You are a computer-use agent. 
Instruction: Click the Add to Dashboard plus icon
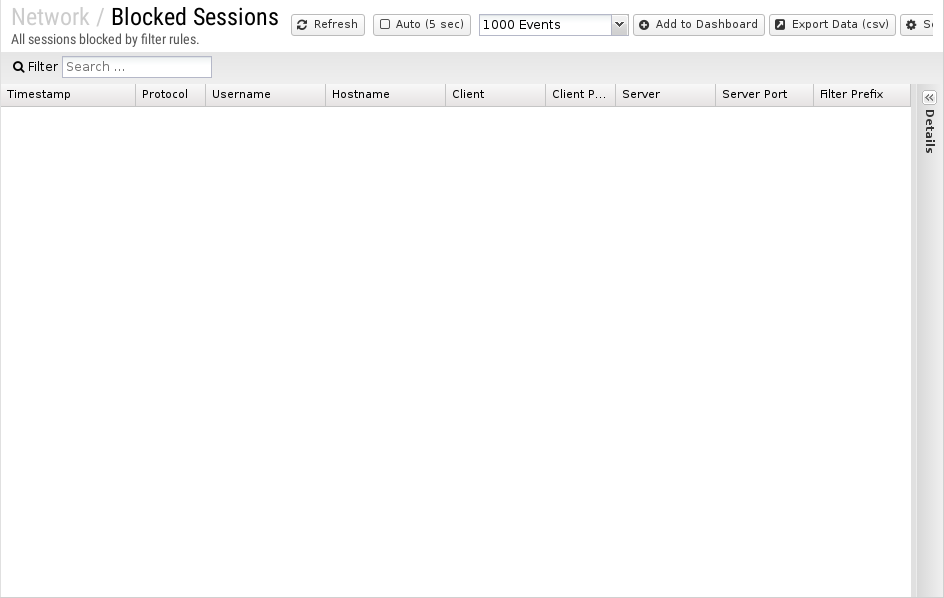(644, 25)
